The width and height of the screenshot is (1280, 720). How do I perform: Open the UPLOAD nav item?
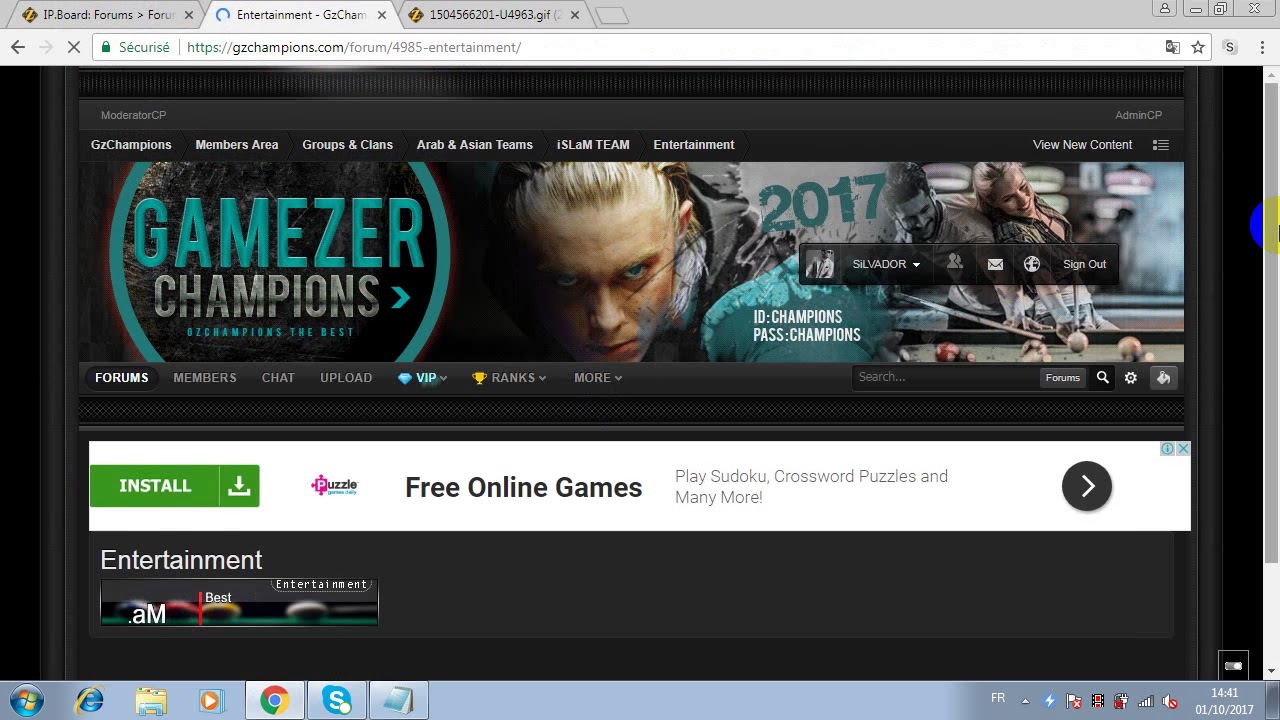tap(346, 377)
